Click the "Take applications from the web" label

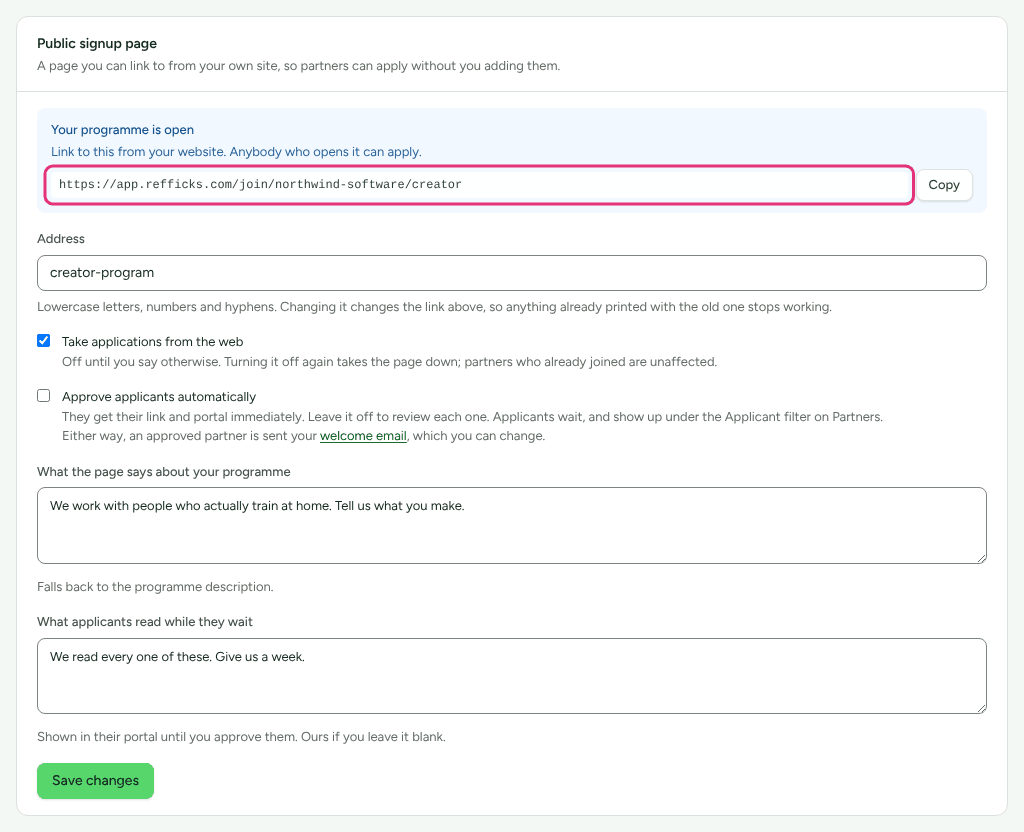click(152, 342)
